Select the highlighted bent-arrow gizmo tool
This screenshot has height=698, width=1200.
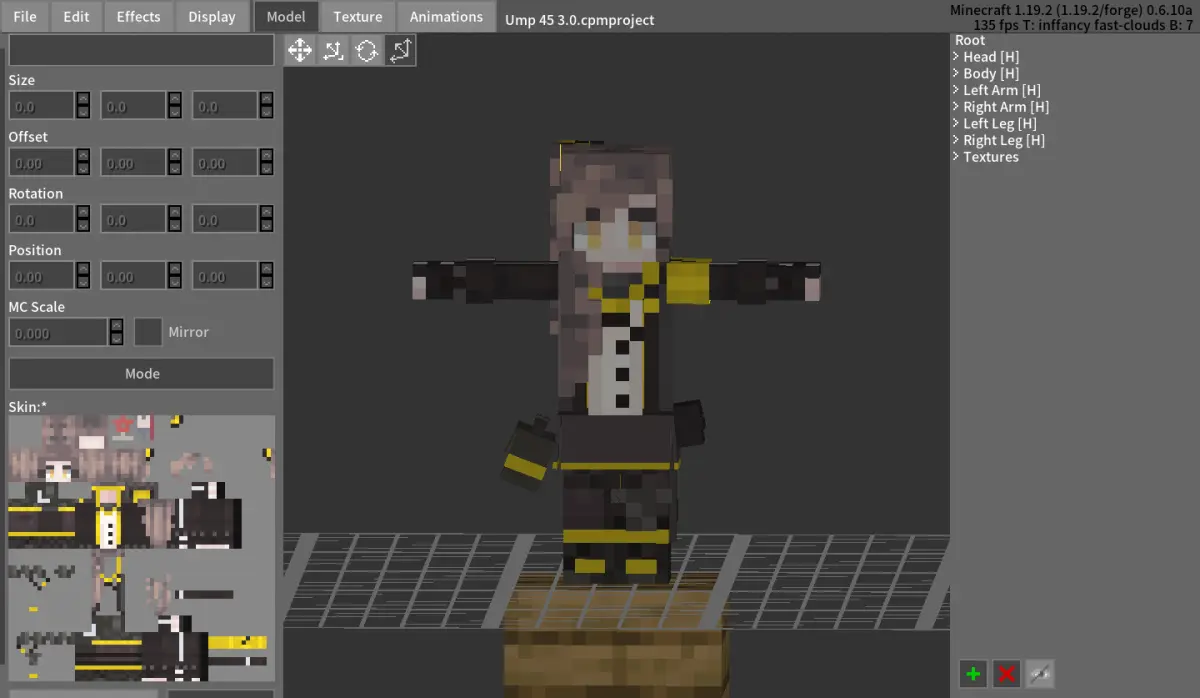pyautogui.click(x=400, y=50)
